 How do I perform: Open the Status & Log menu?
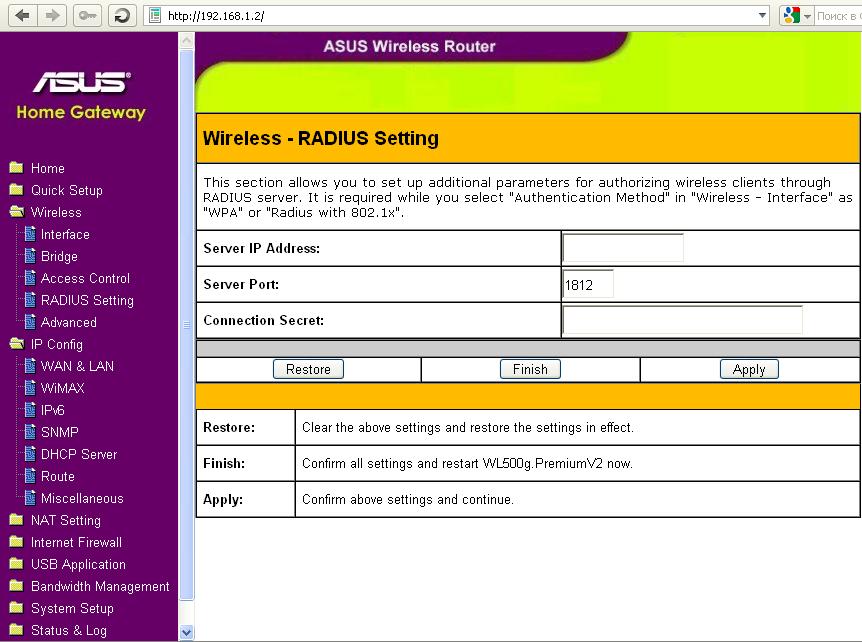[68, 630]
